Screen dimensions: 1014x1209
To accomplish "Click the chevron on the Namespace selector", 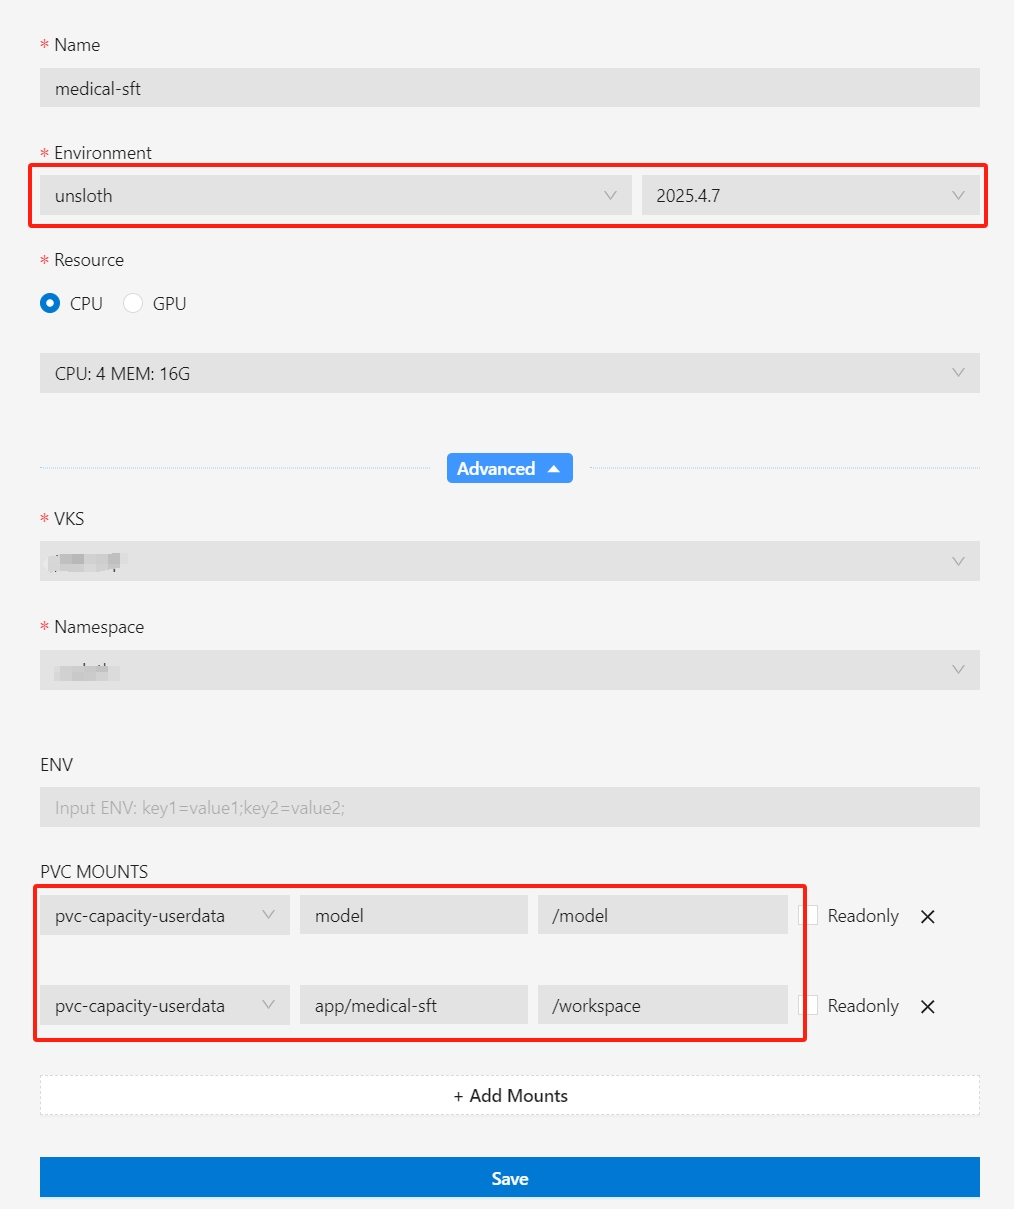I will [958, 670].
